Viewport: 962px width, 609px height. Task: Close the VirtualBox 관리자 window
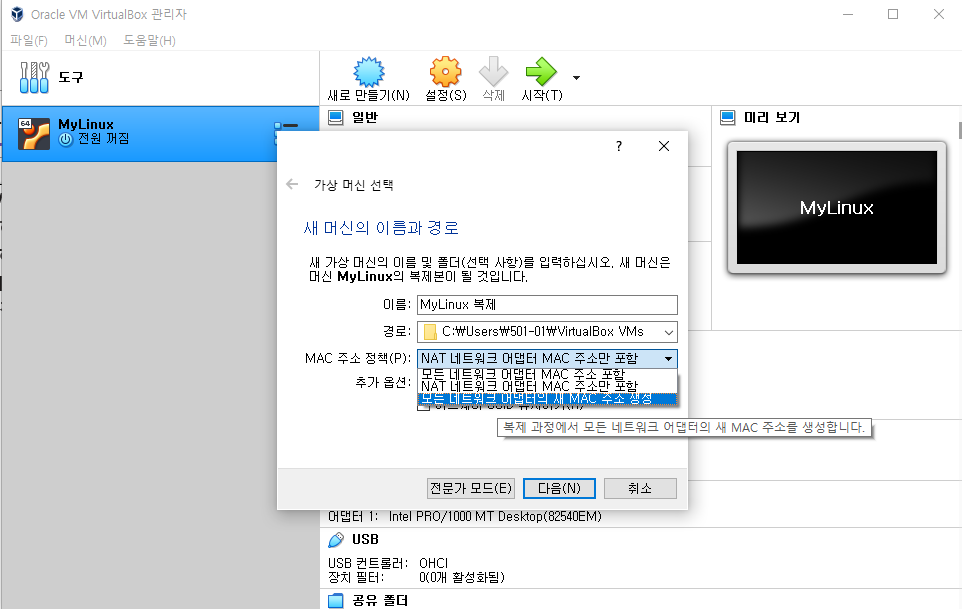(x=939, y=14)
